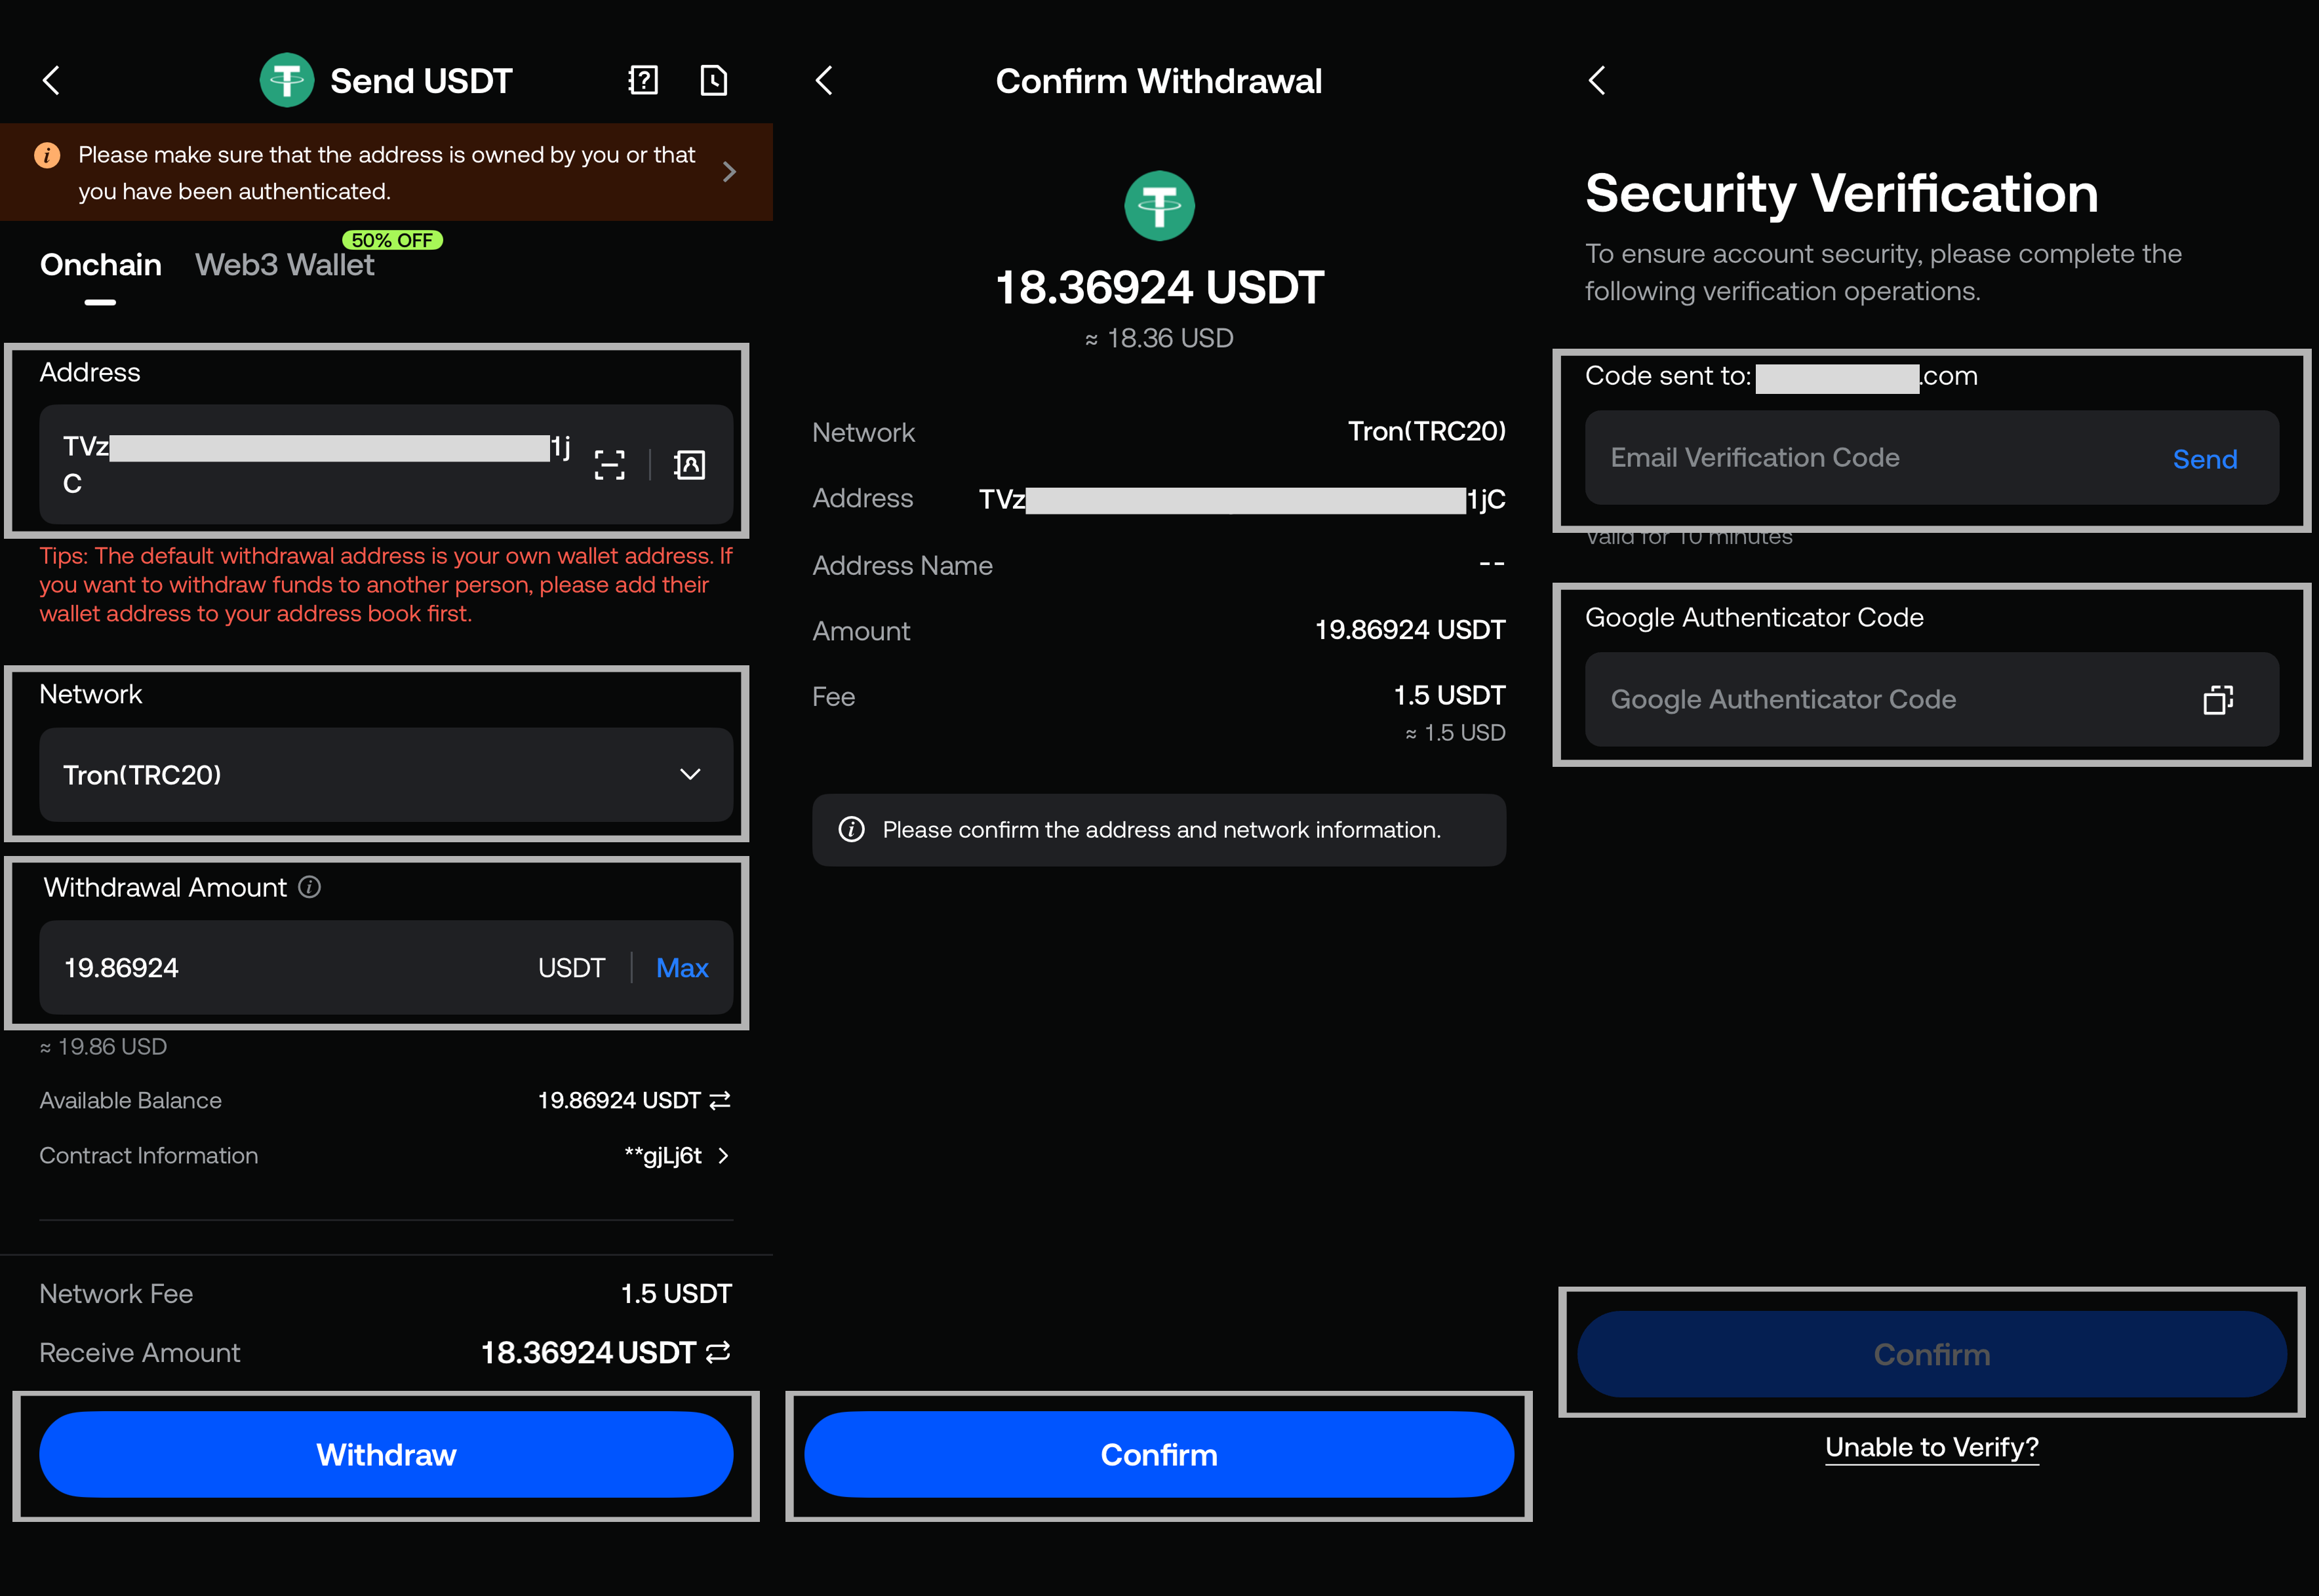Screen dimensions: 2319x1596
Task: Tap the transfer icon next to Available Balance
Action: pos(720,1101)
